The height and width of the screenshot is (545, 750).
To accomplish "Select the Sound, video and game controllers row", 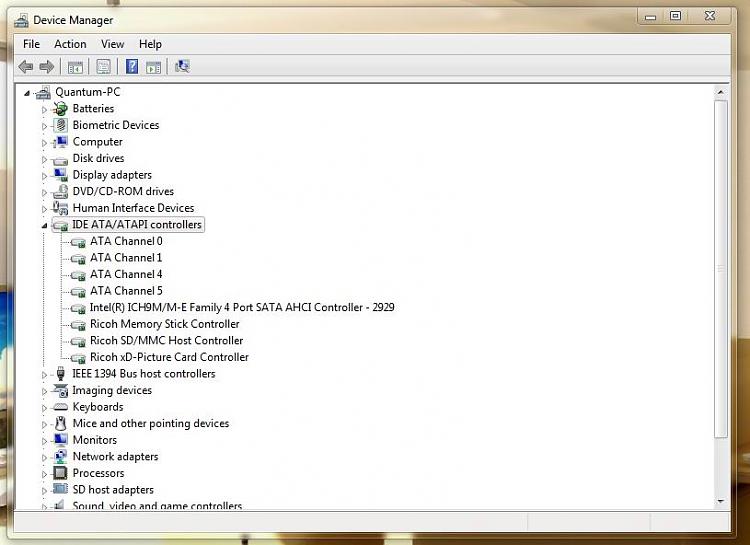I will (x=157, y=505).
